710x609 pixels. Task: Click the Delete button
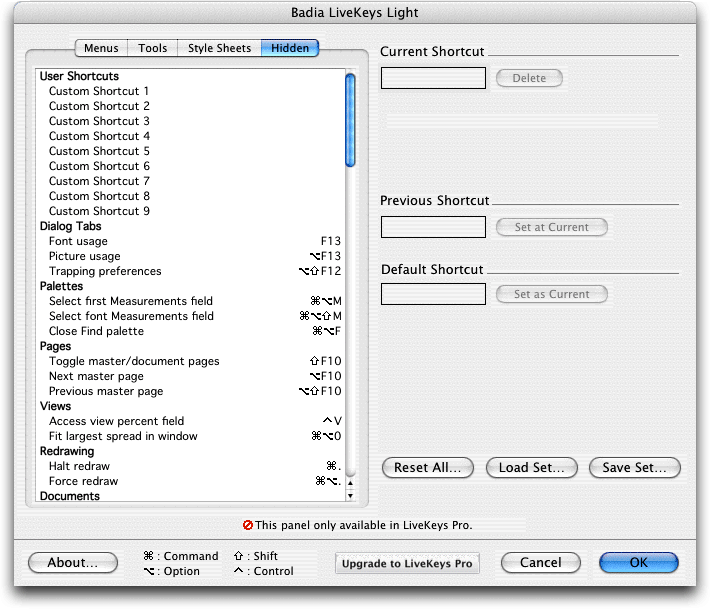[529, 78]
